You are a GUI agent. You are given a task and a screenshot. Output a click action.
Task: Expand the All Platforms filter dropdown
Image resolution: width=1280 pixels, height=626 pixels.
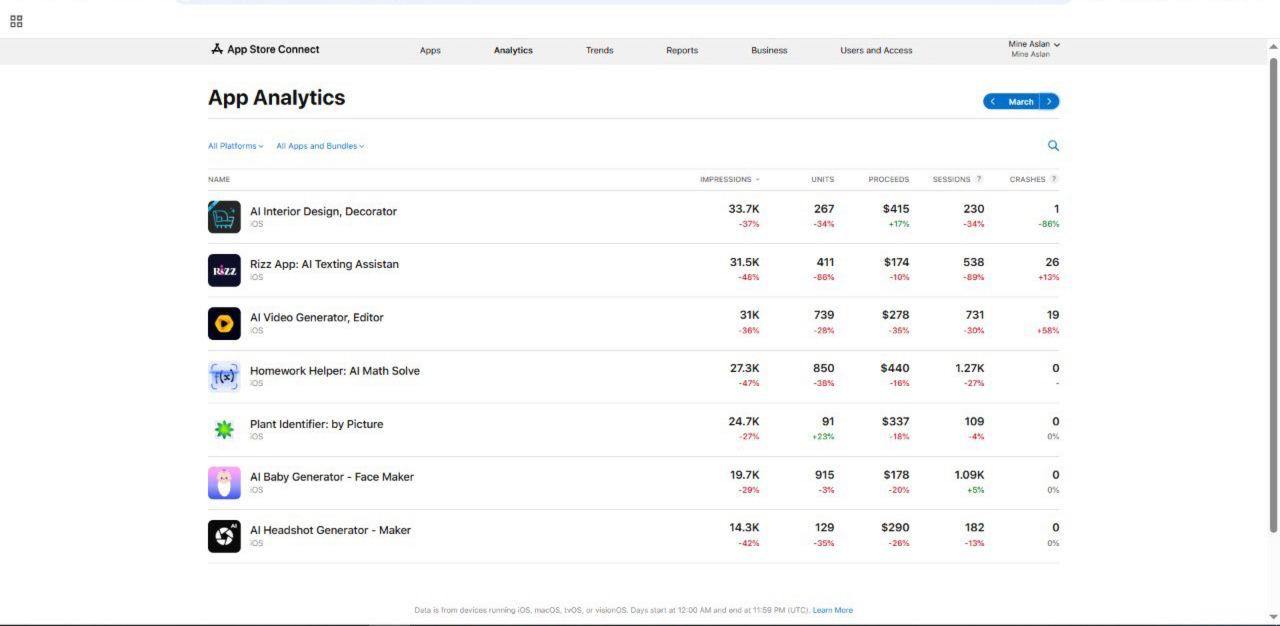pyautogui.click(x=235, y=146)
